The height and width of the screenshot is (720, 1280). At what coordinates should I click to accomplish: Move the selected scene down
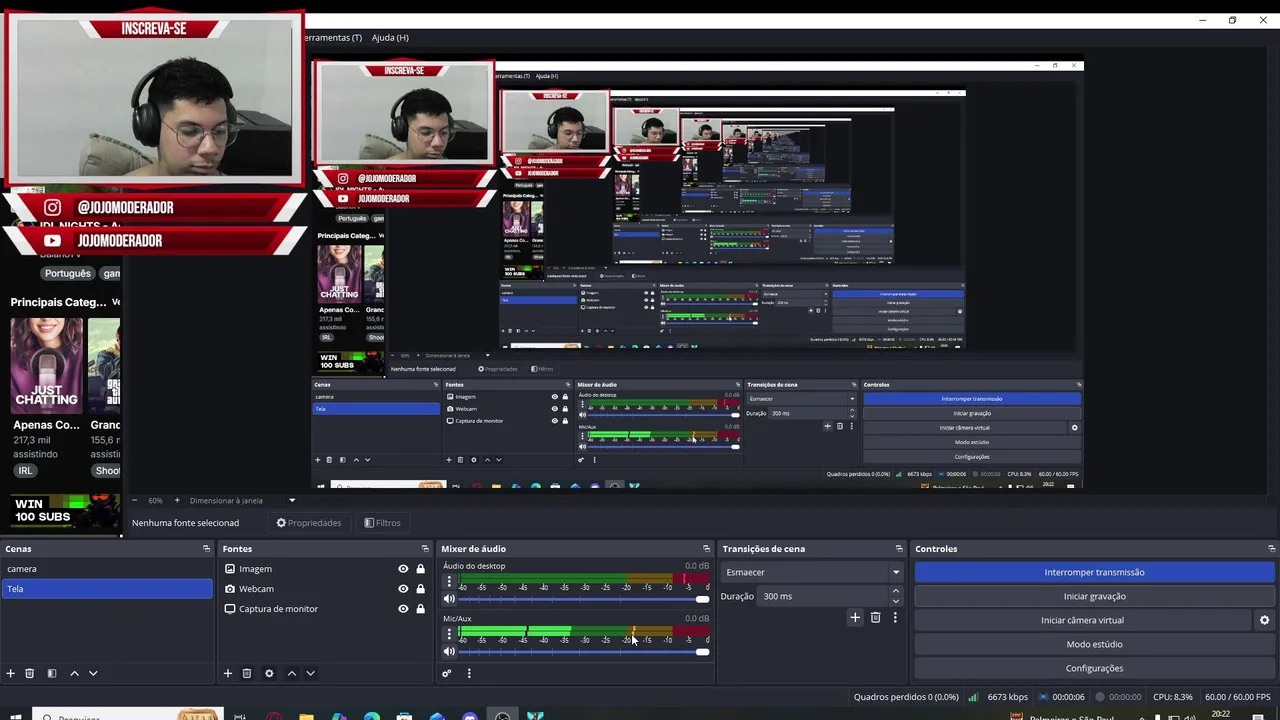tap(93, 673)
